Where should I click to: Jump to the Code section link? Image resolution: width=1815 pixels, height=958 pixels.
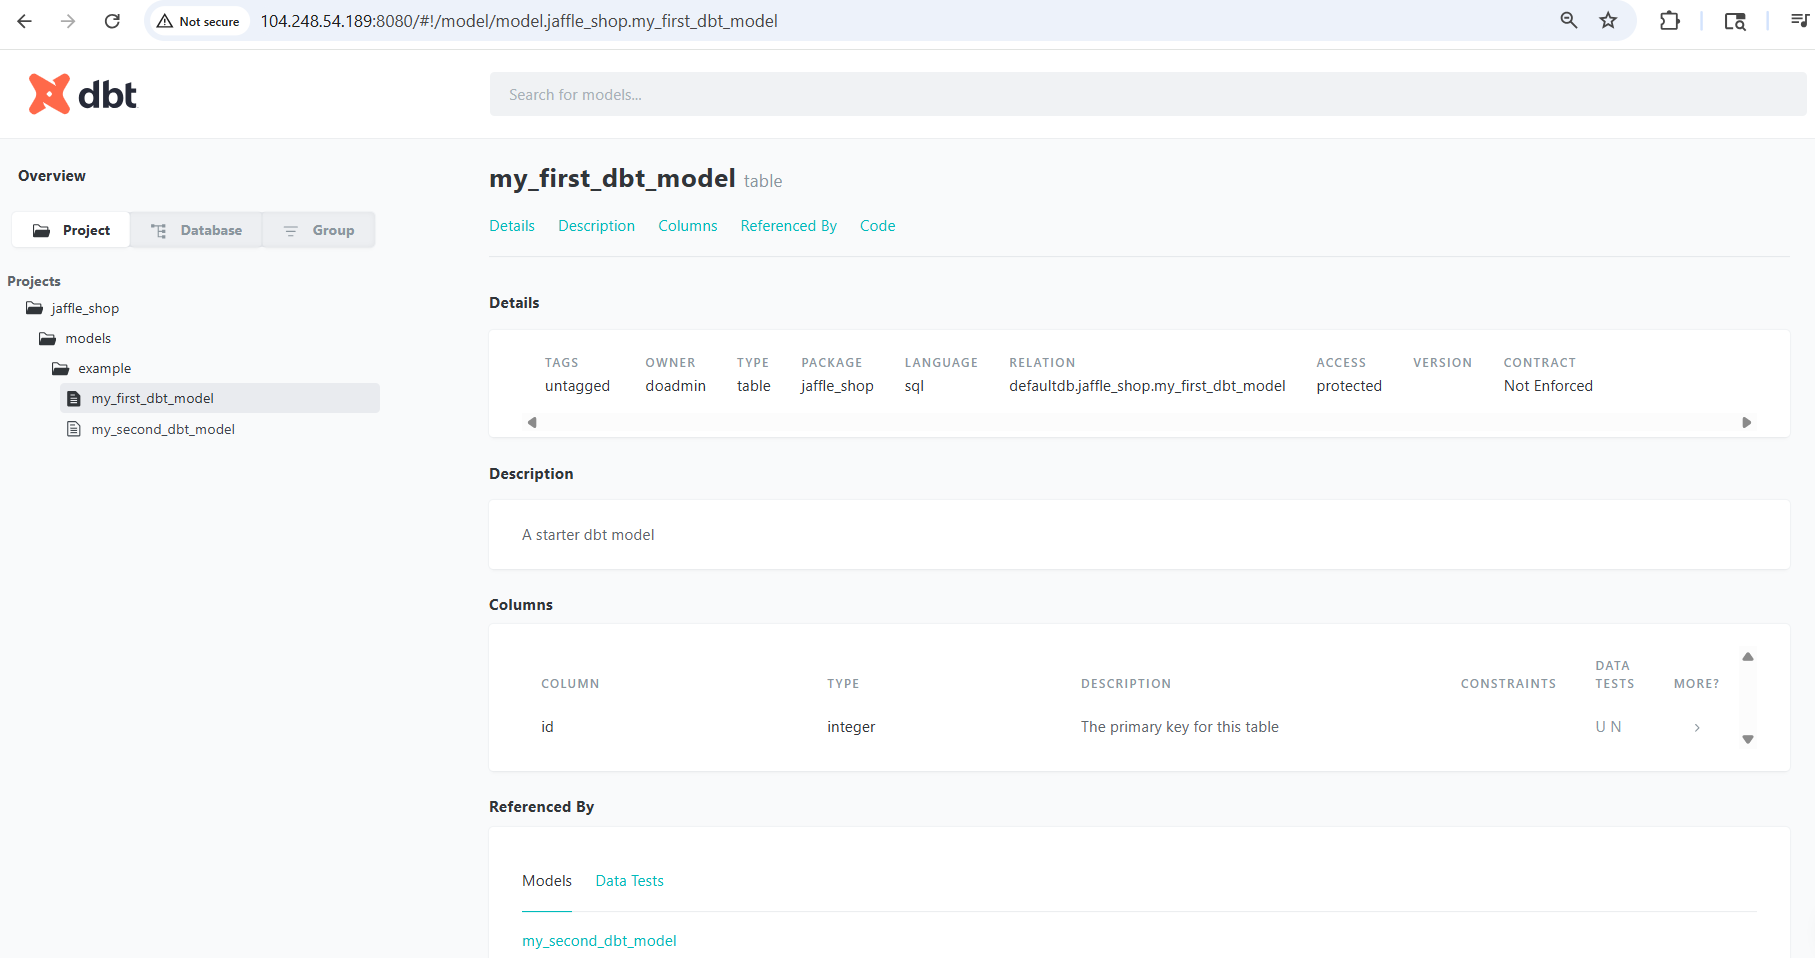[877, 226]
